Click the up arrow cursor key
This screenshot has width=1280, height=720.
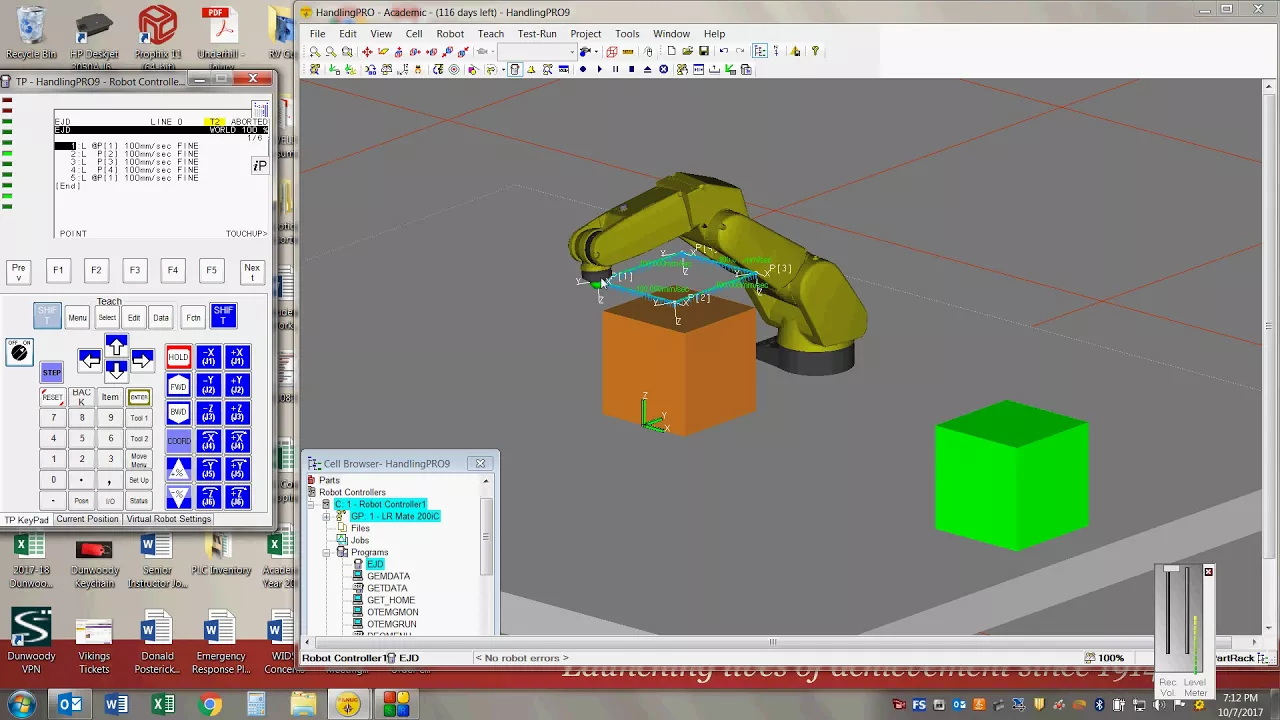116,347
